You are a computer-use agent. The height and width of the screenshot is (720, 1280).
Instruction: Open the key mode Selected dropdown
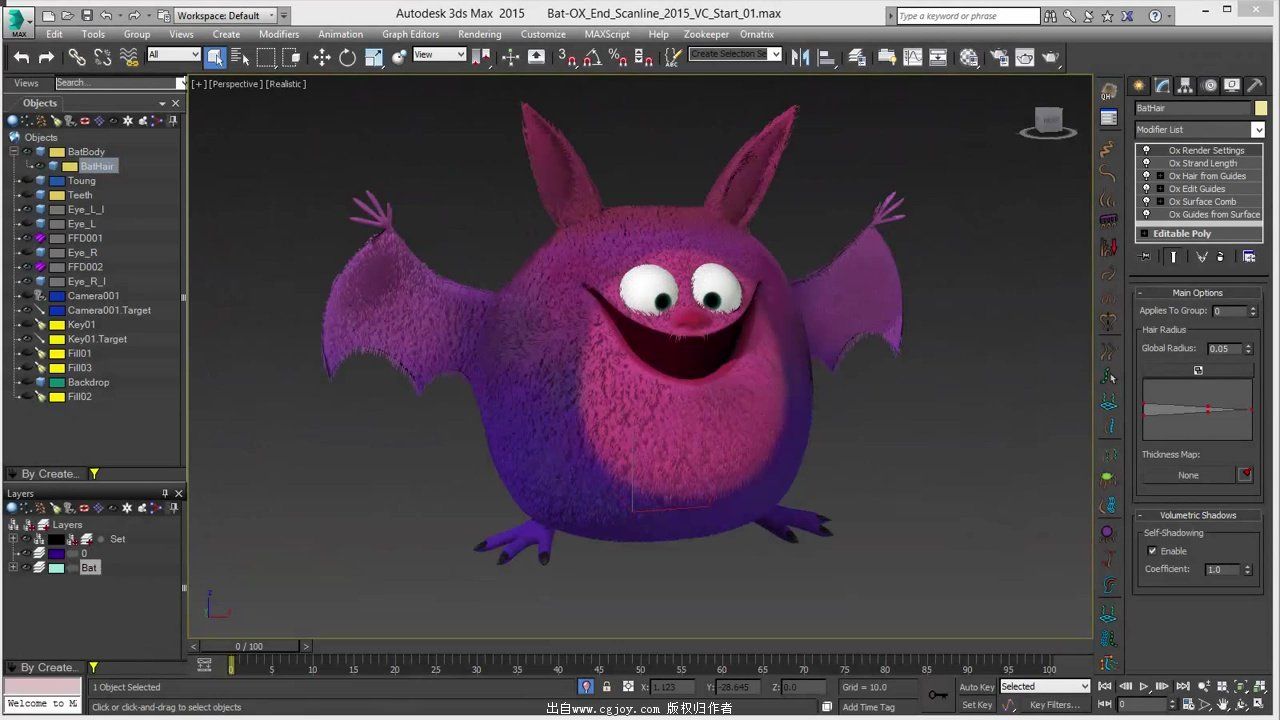tap(1044, 687)
